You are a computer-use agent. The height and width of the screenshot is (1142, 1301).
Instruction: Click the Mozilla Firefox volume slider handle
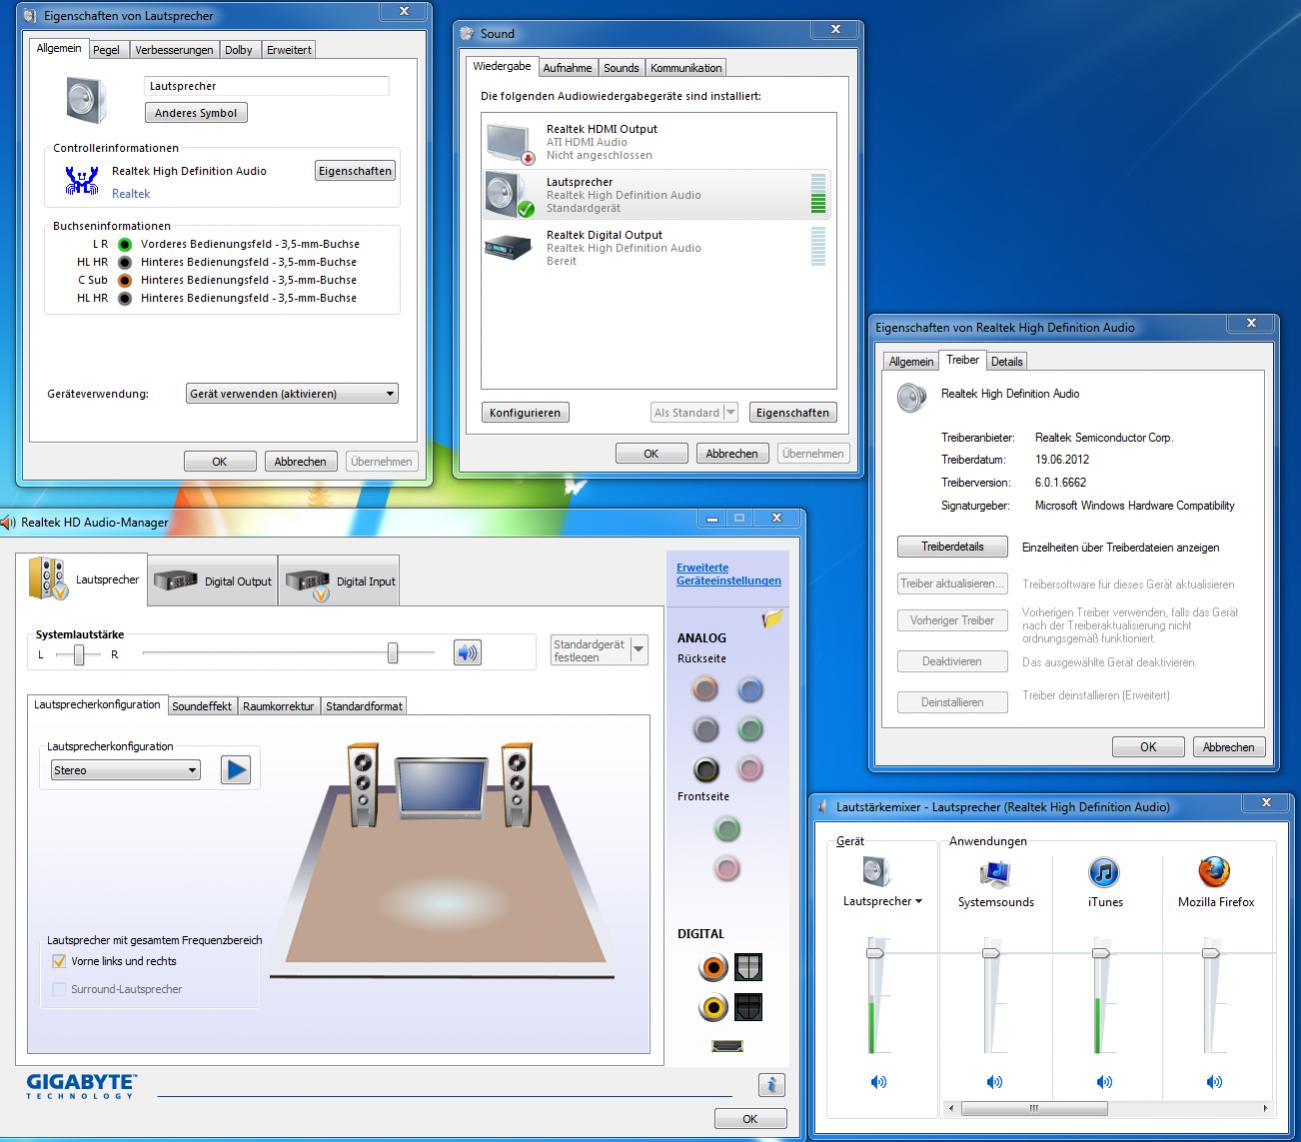(1211, 953)
